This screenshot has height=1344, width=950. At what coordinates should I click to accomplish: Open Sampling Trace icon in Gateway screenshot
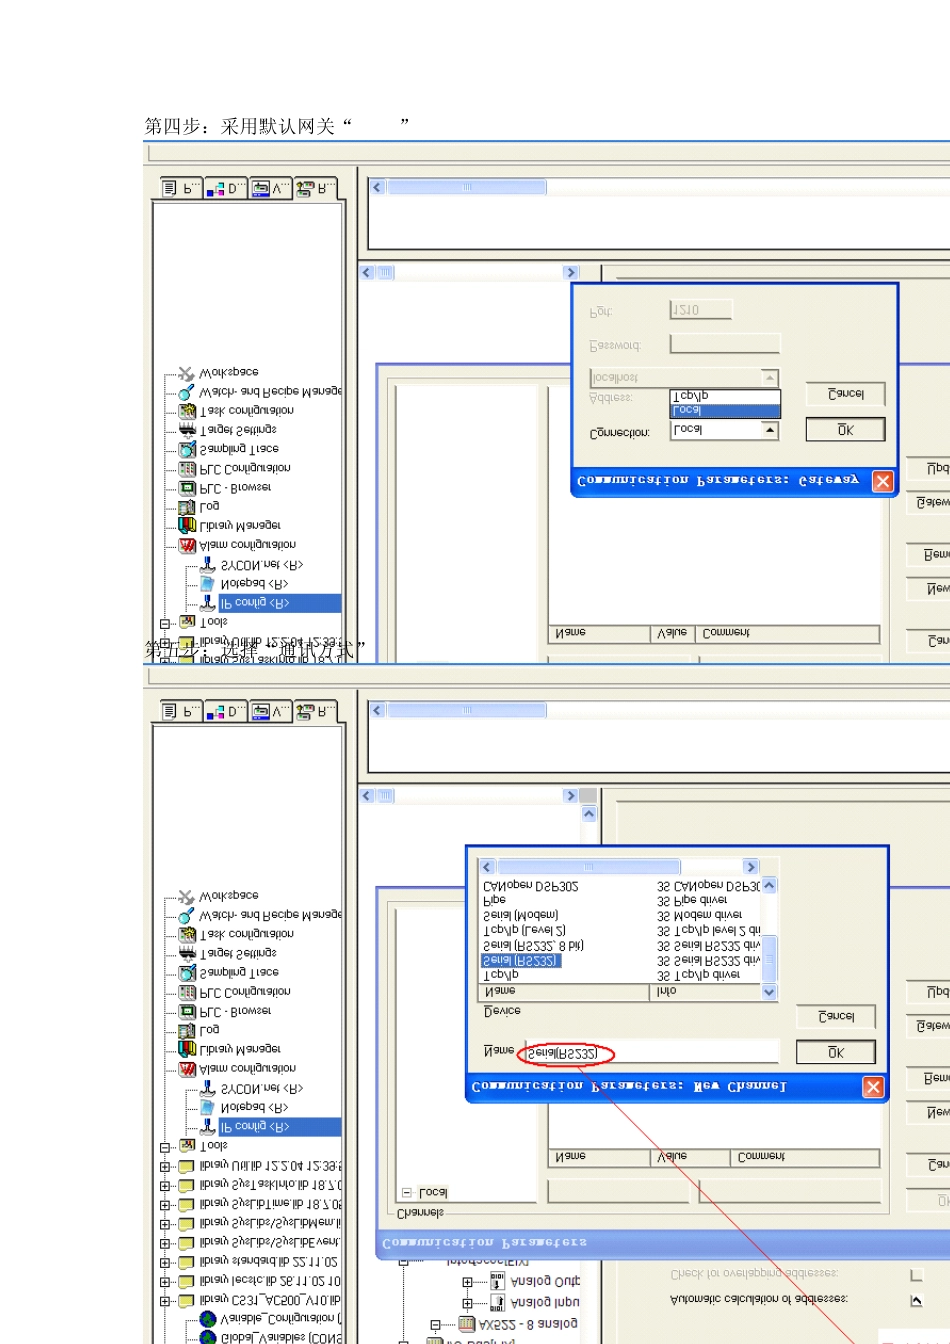click(x=187, y=449)
